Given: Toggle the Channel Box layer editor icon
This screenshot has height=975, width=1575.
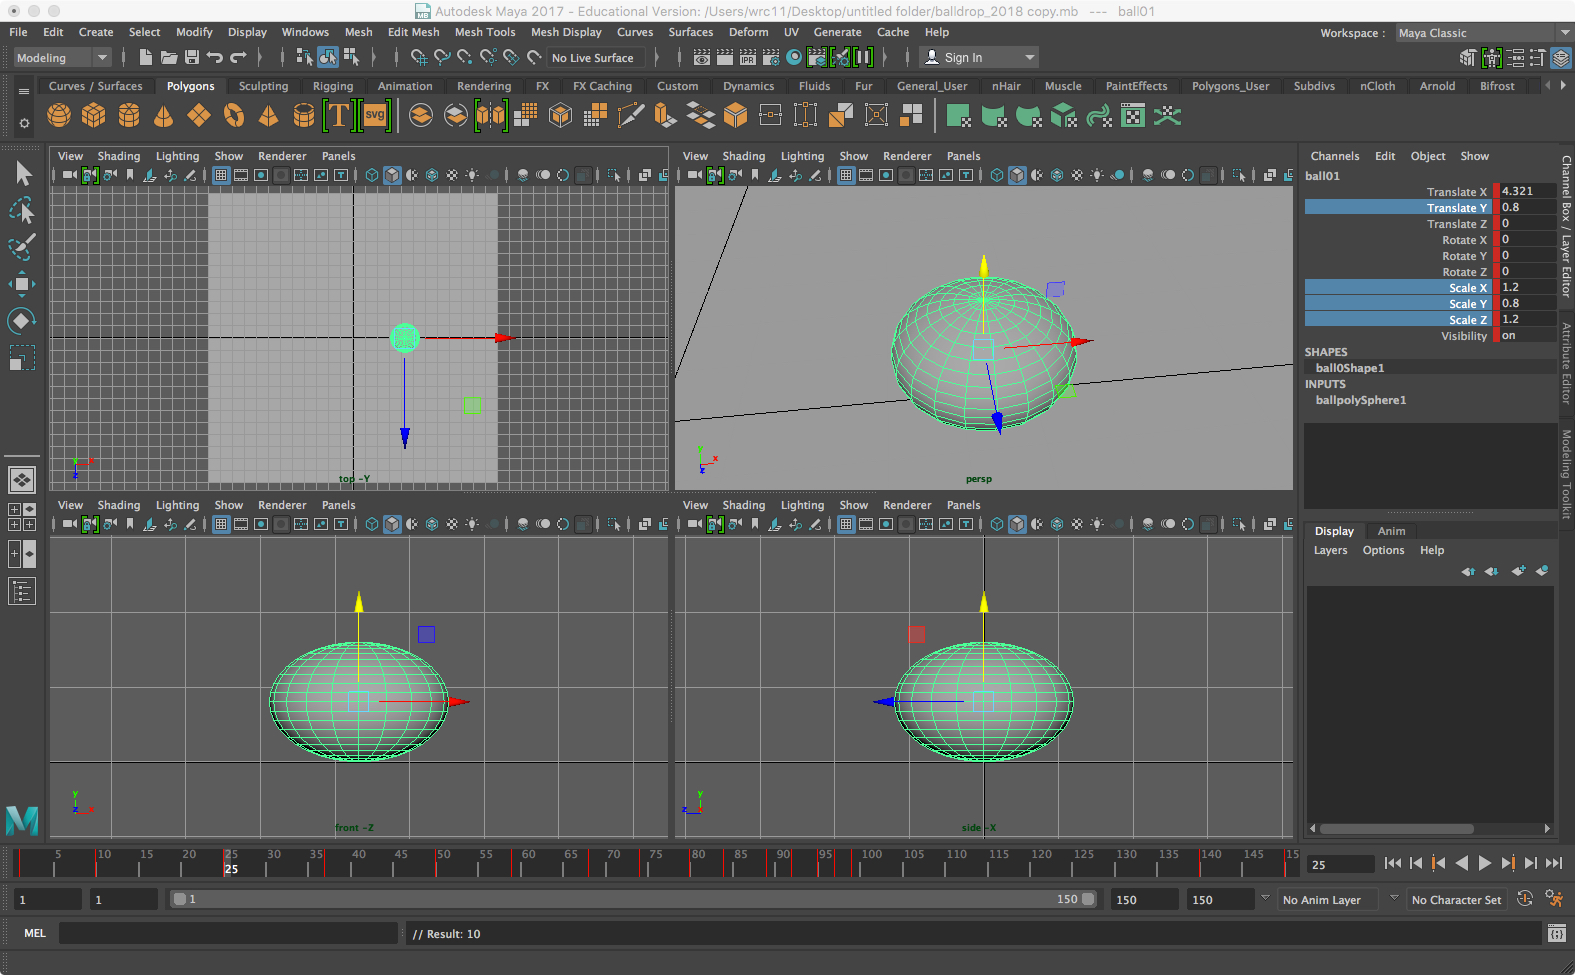Looking at the screenshot, I should (1560, 58).
